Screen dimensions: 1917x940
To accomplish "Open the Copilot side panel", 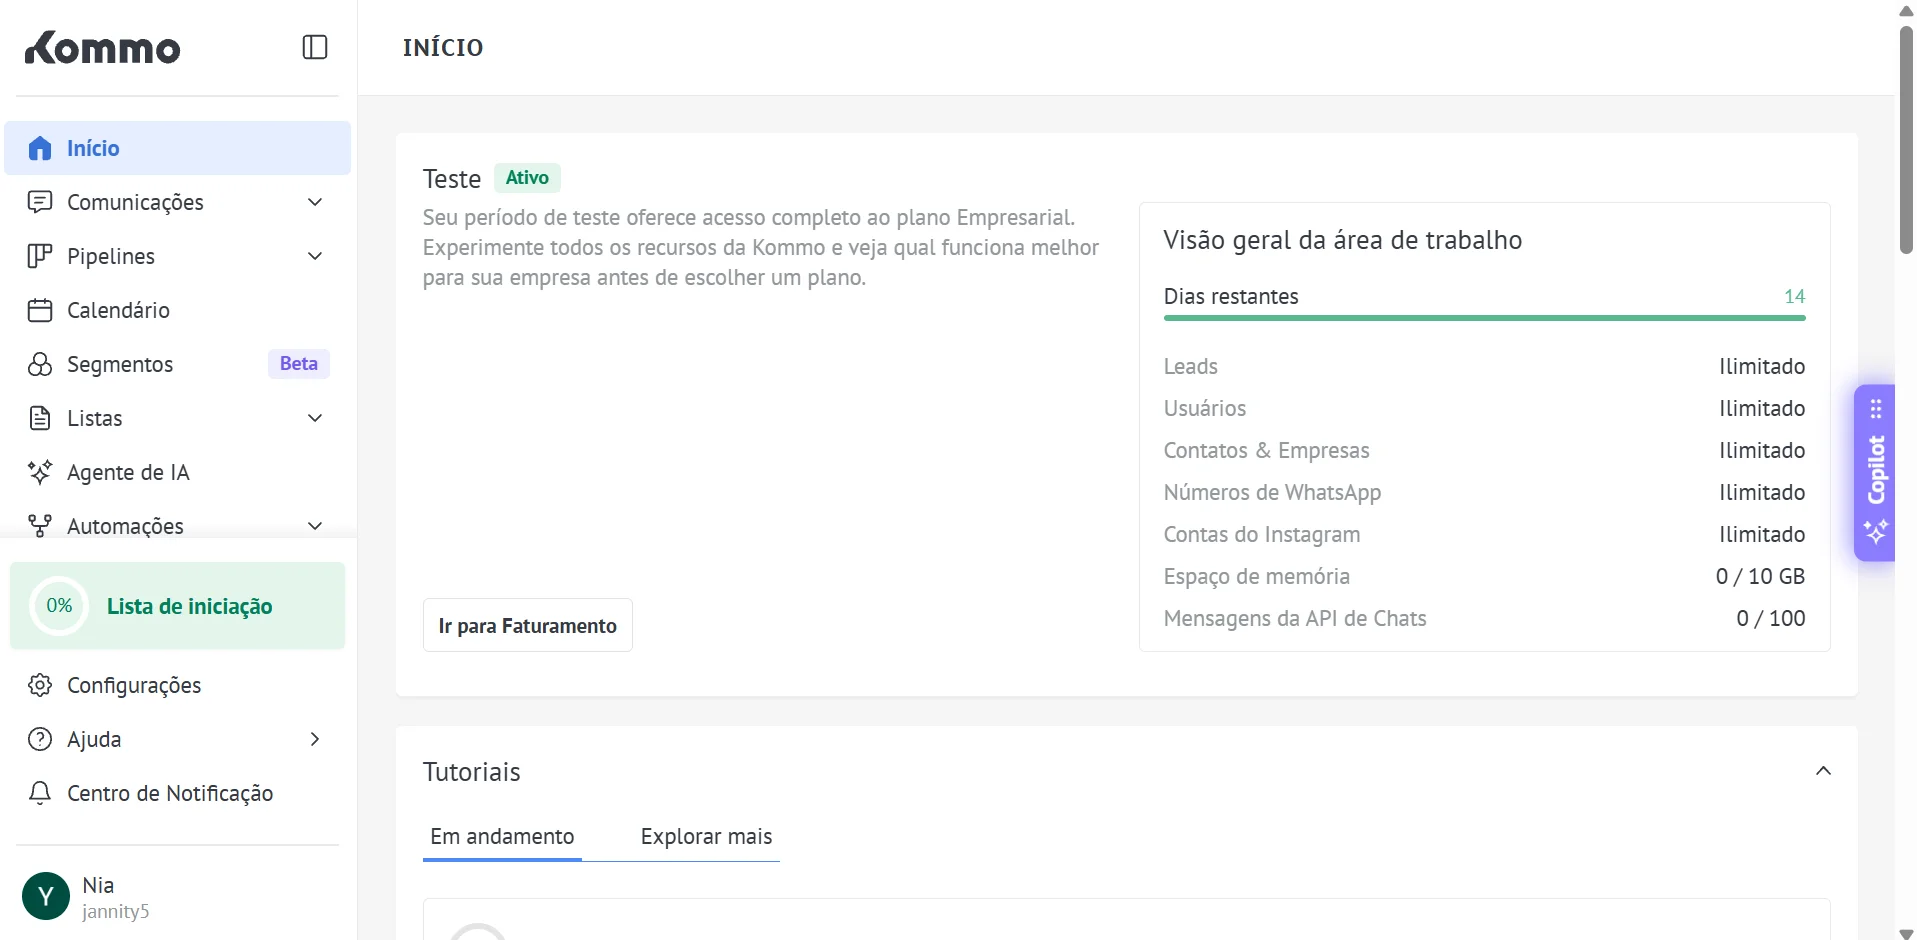I will pyautogui.click(x=1875, y=472).
